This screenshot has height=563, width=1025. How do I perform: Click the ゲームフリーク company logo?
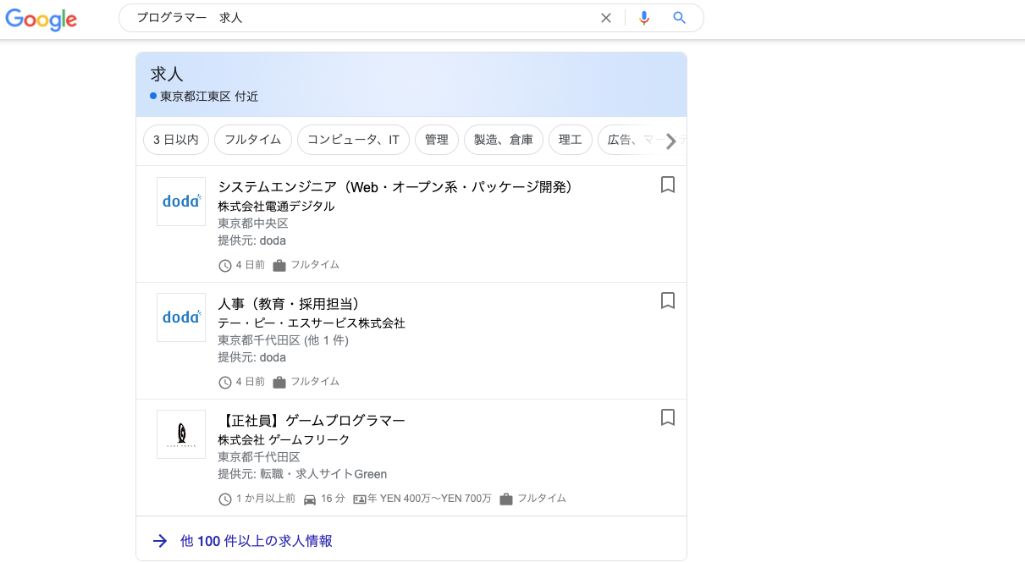[x=181, y=434]
